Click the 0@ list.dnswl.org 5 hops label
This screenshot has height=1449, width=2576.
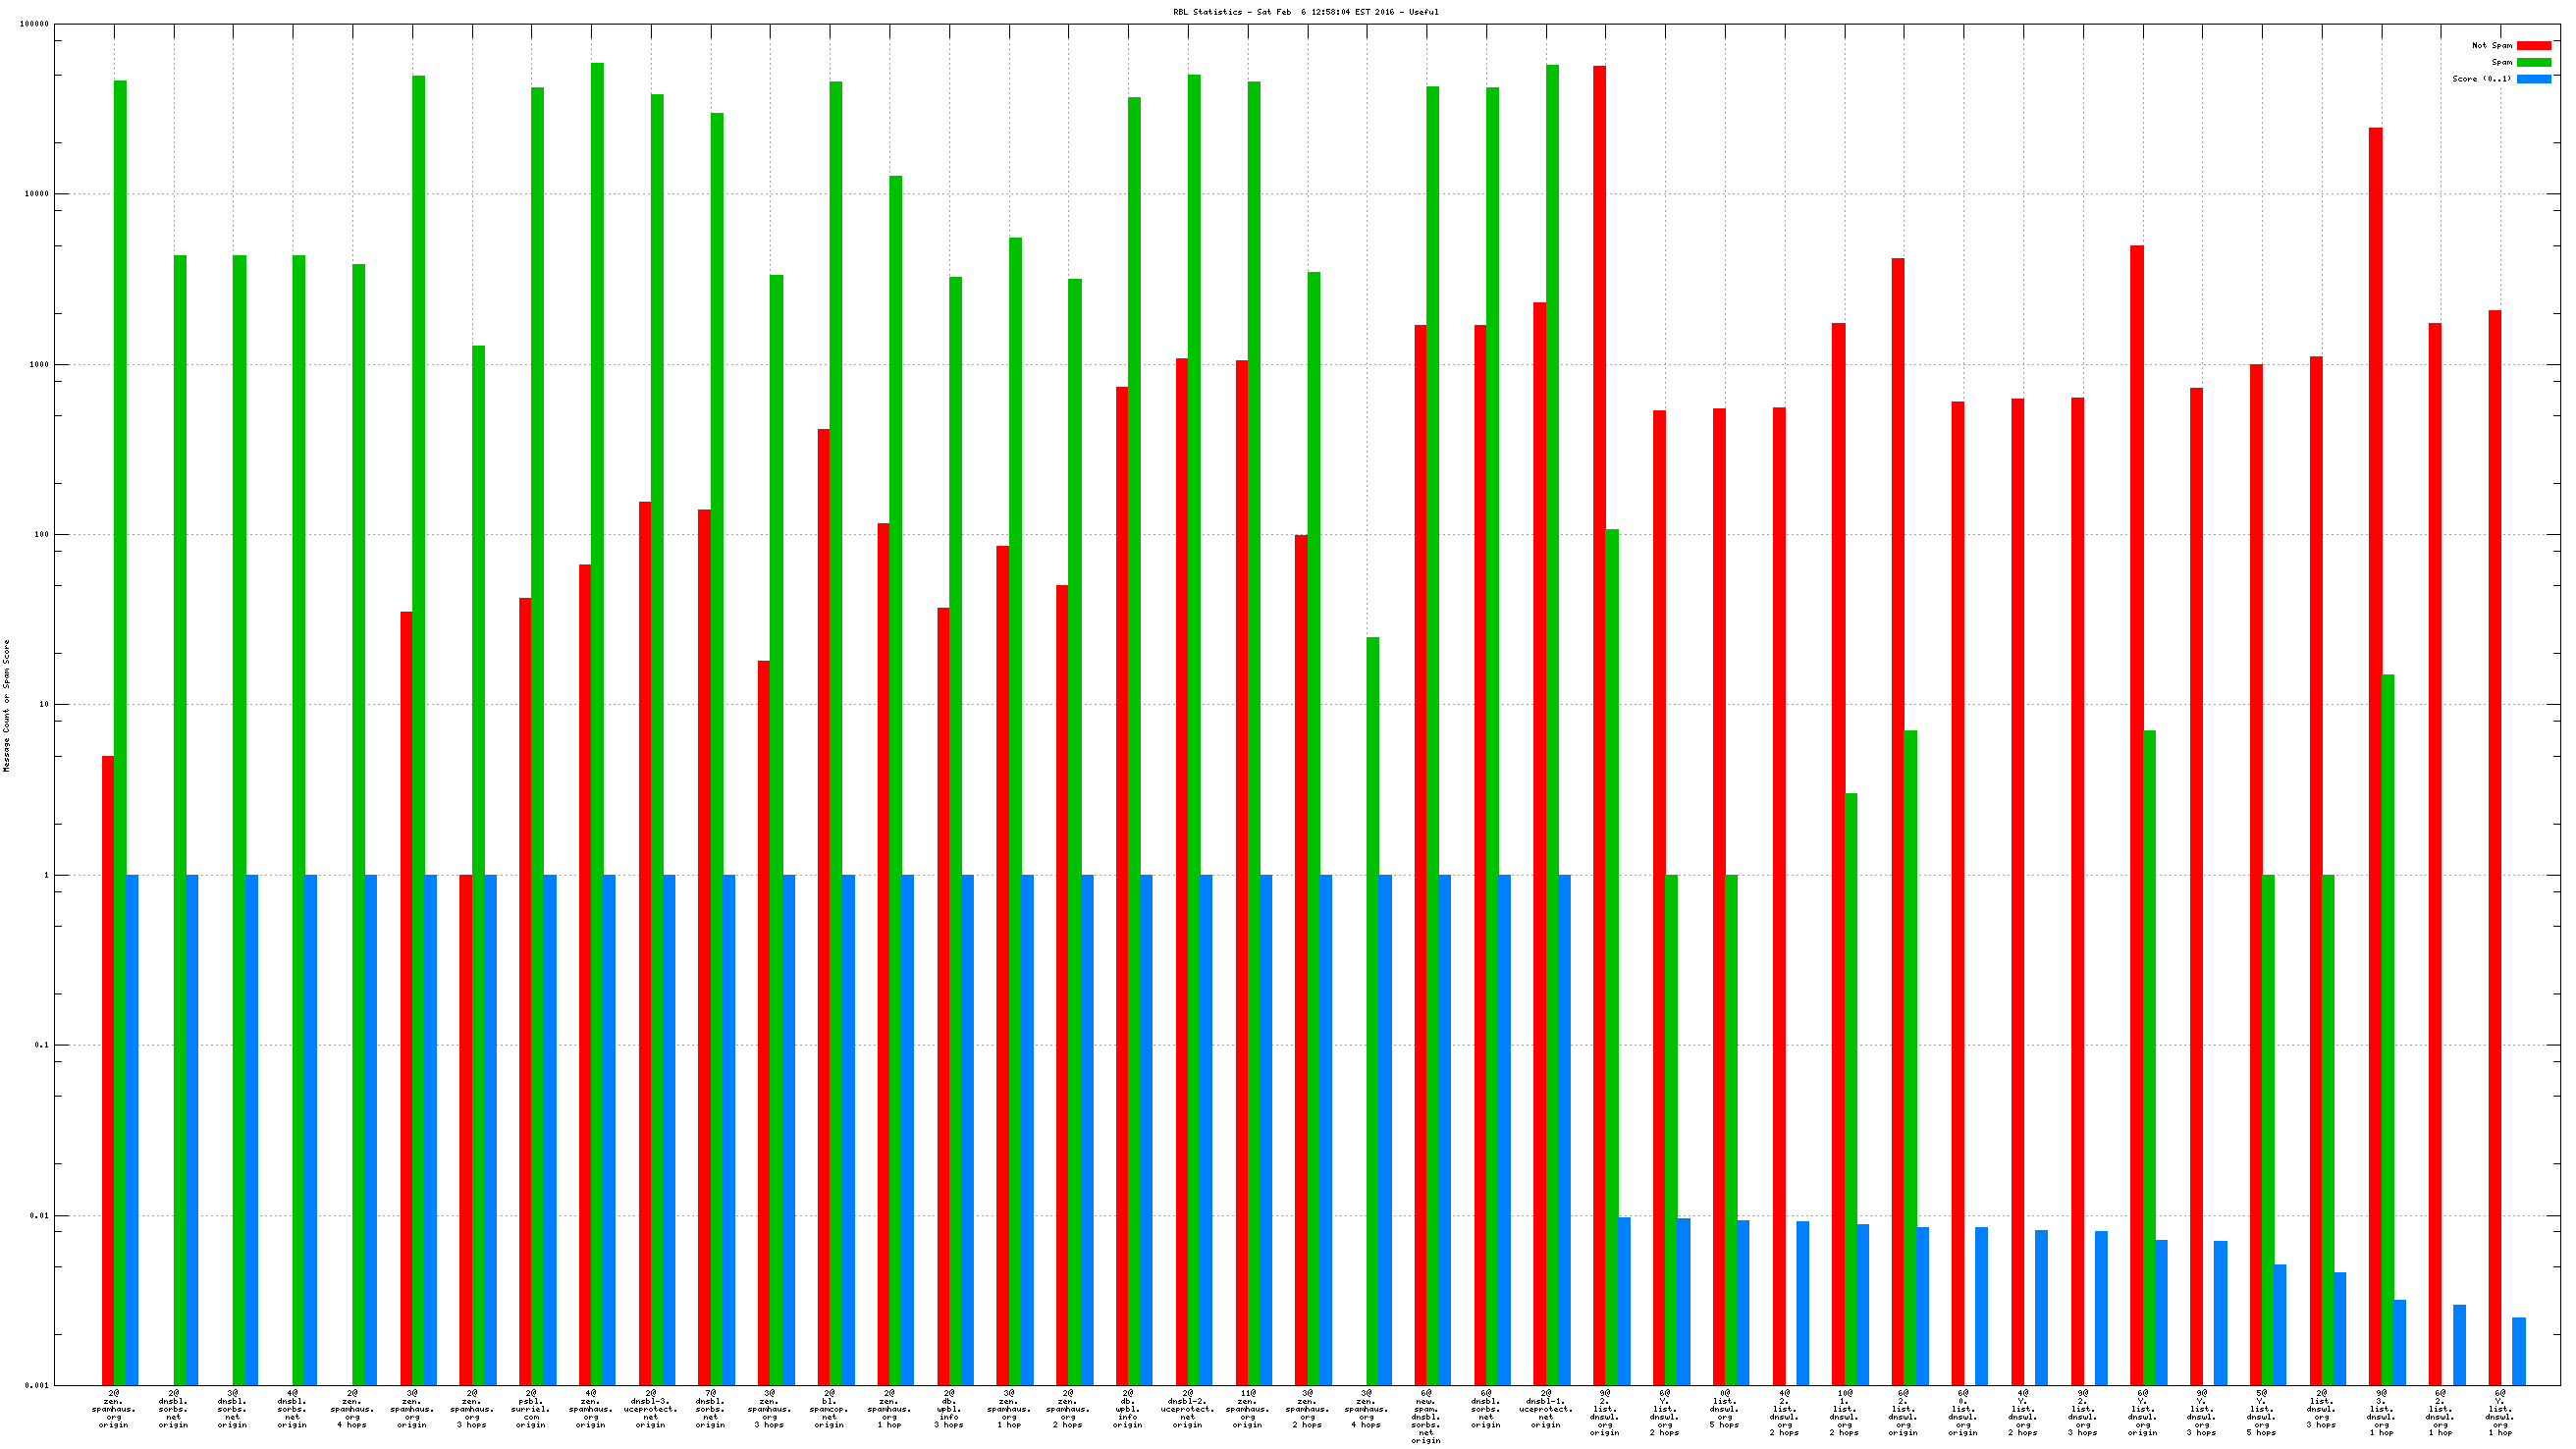[x=1724, y=1408]
